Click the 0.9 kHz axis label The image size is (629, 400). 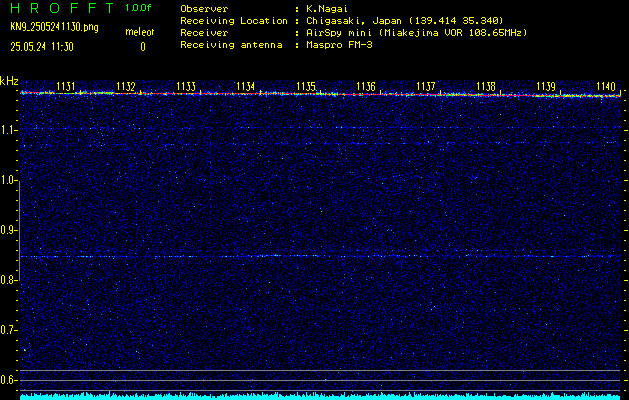click(x=7, y=230)
